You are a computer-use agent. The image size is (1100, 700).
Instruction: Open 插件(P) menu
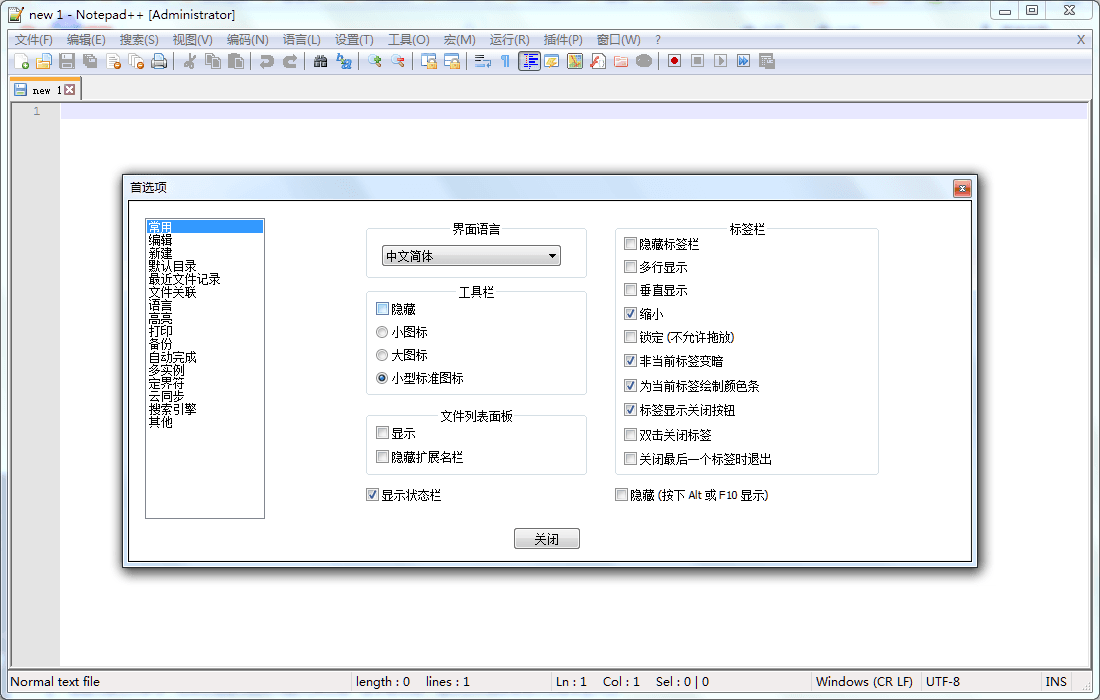(x=563, y=39)
